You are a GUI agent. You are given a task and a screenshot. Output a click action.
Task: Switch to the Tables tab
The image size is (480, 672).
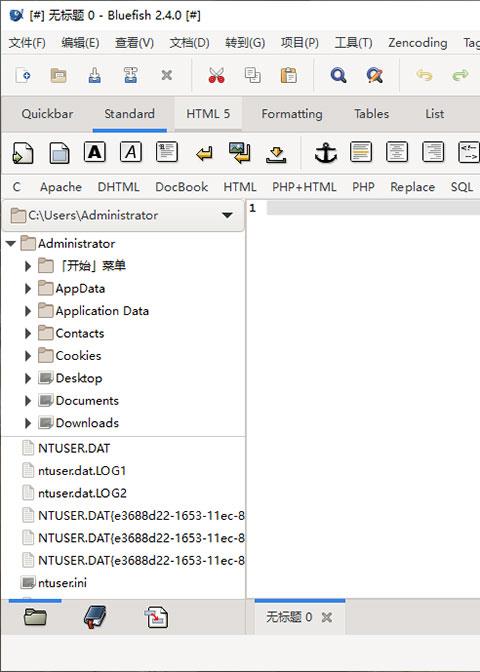[372, 114]
